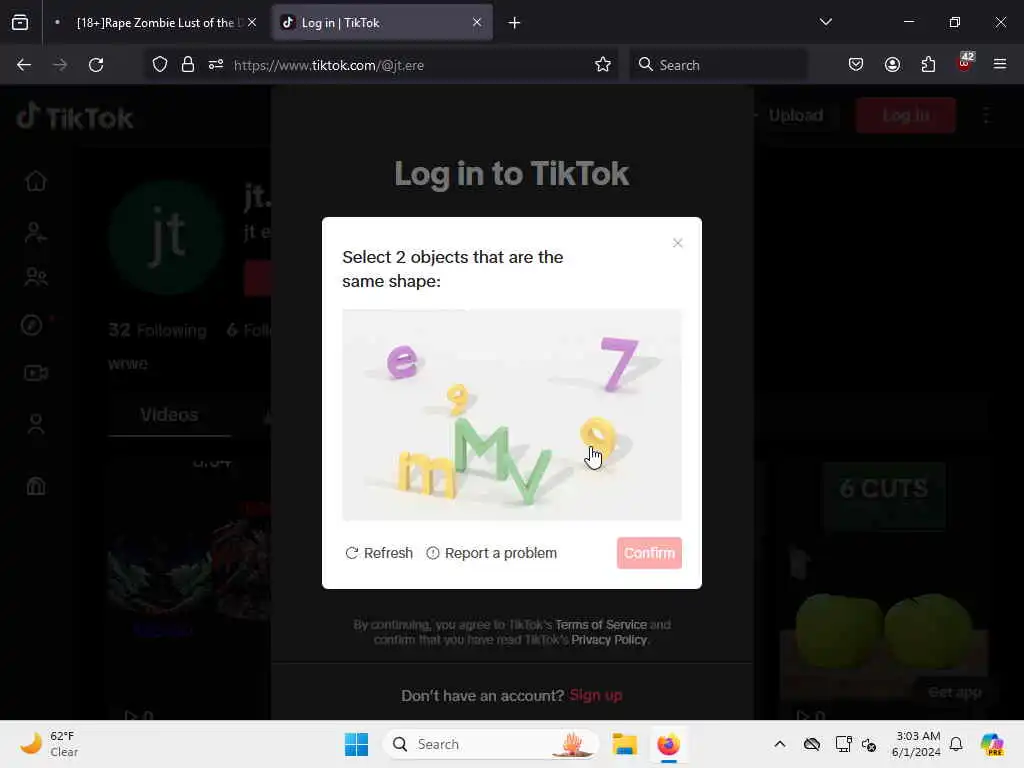The image size is (1024, 768).
Task: Open Windows Start menu
Action: click(356, 744)
